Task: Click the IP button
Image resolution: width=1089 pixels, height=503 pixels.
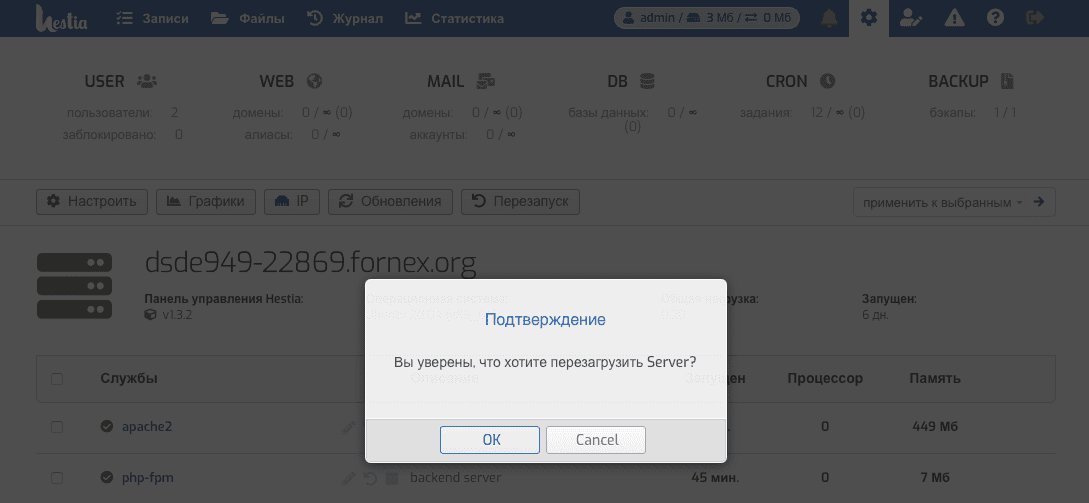Action: pyautogui.click(x=292, y=201)
